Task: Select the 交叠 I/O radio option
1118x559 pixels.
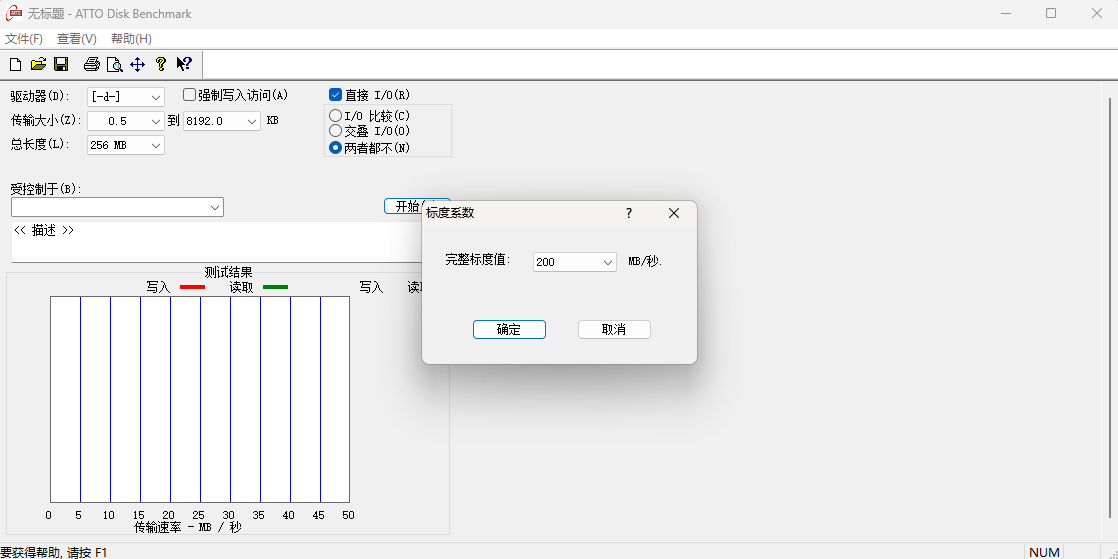Action: (x=336, y=131)
